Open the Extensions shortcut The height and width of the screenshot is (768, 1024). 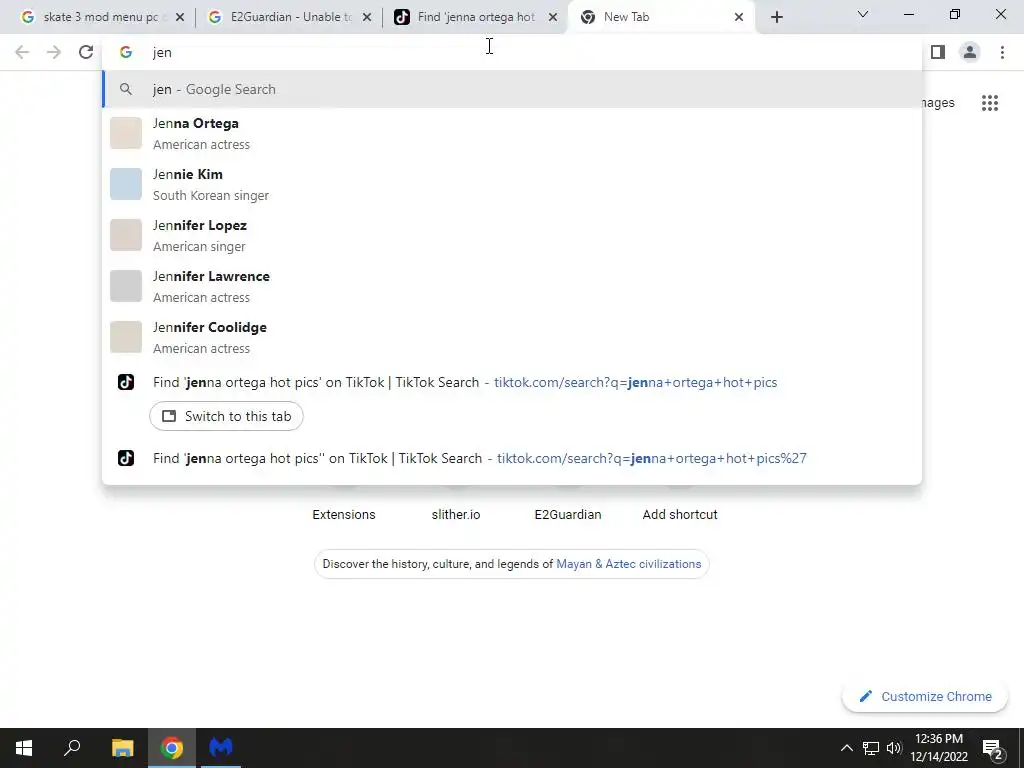(x=344, y=515)
